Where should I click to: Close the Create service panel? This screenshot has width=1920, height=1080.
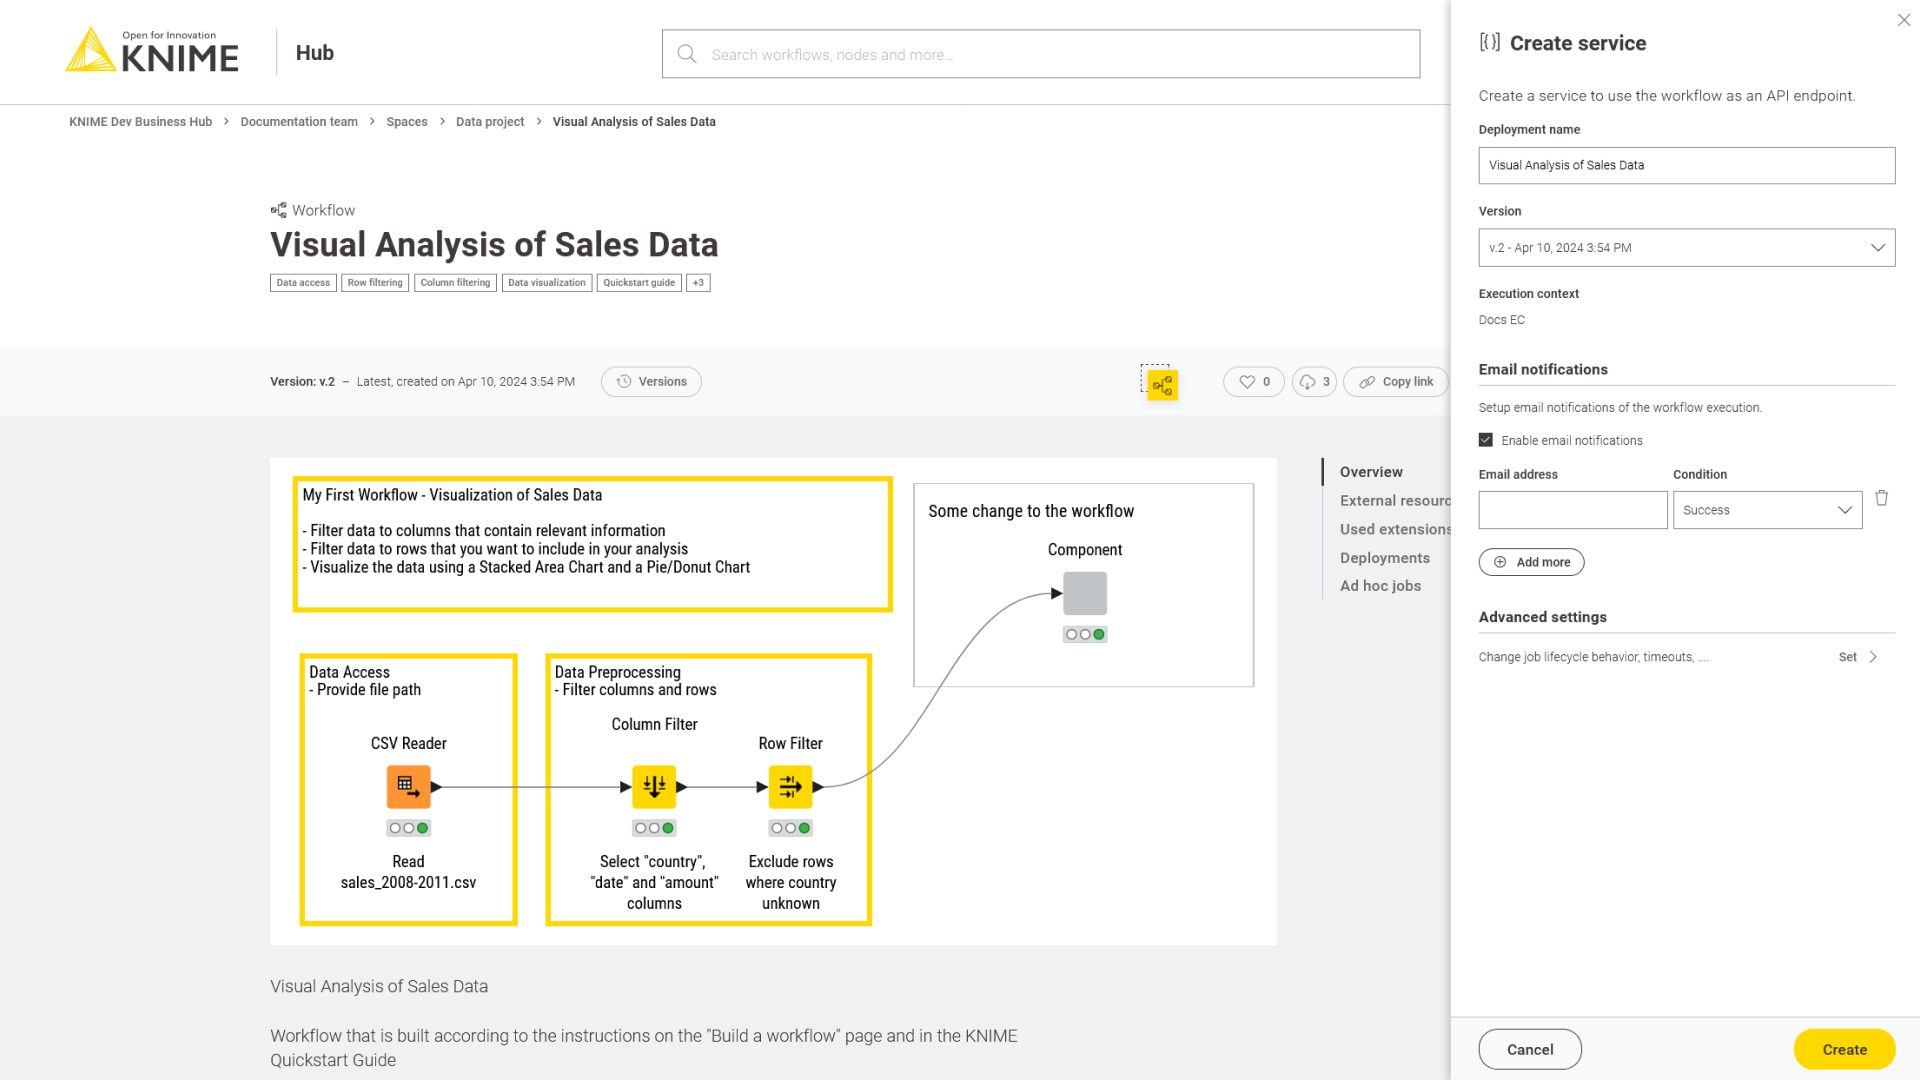tap(1904, 20)
